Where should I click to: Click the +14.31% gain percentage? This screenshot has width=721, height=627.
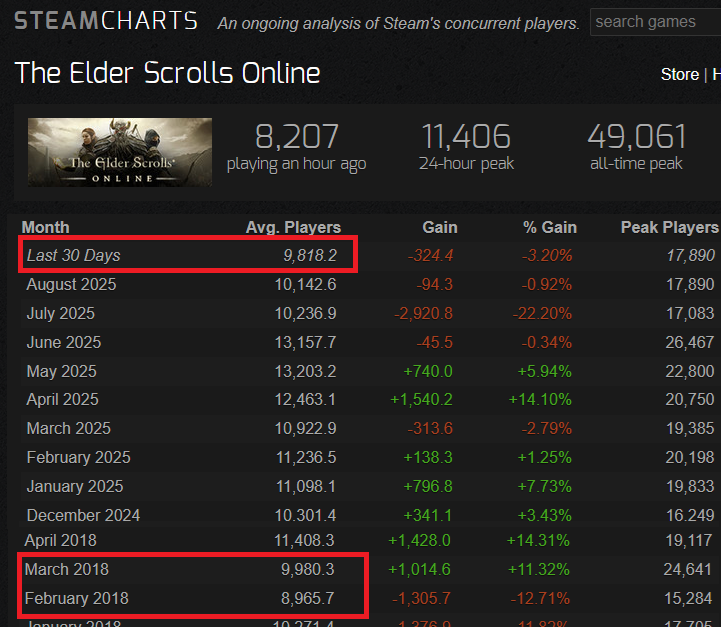[538, 540]
